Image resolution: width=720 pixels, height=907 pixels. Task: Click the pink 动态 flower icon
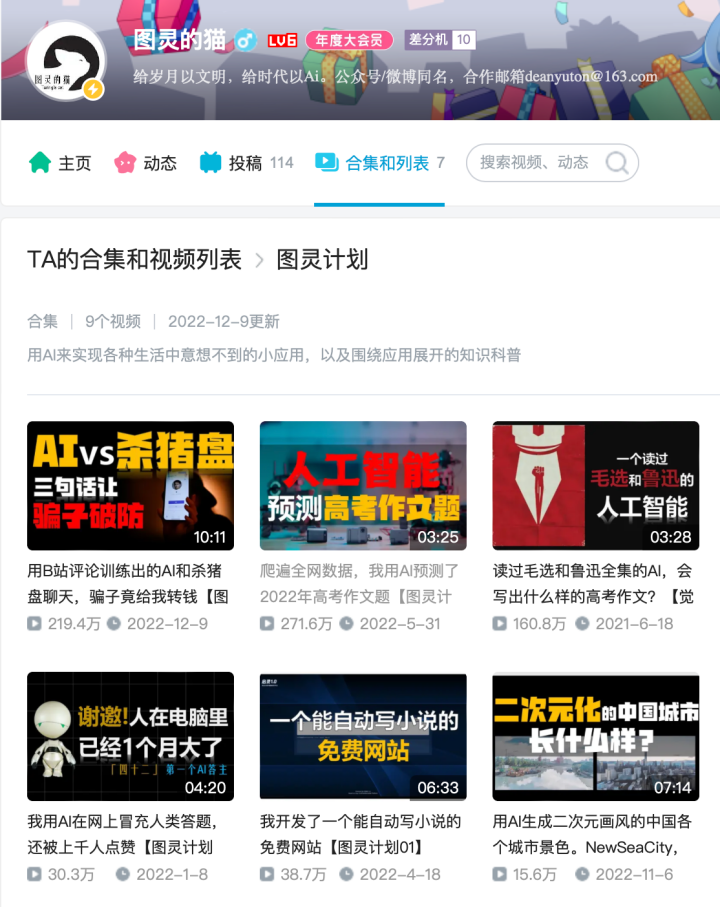click(x=125, y=163)
